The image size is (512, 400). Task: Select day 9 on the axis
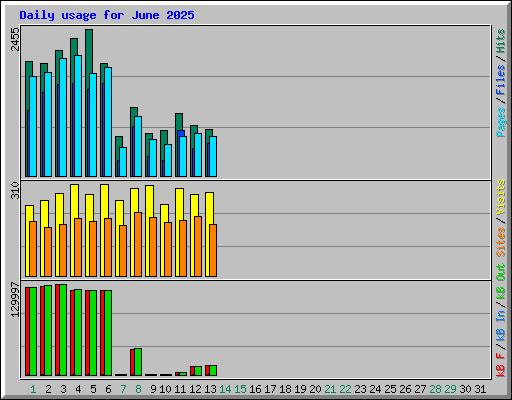pos(153,389)
